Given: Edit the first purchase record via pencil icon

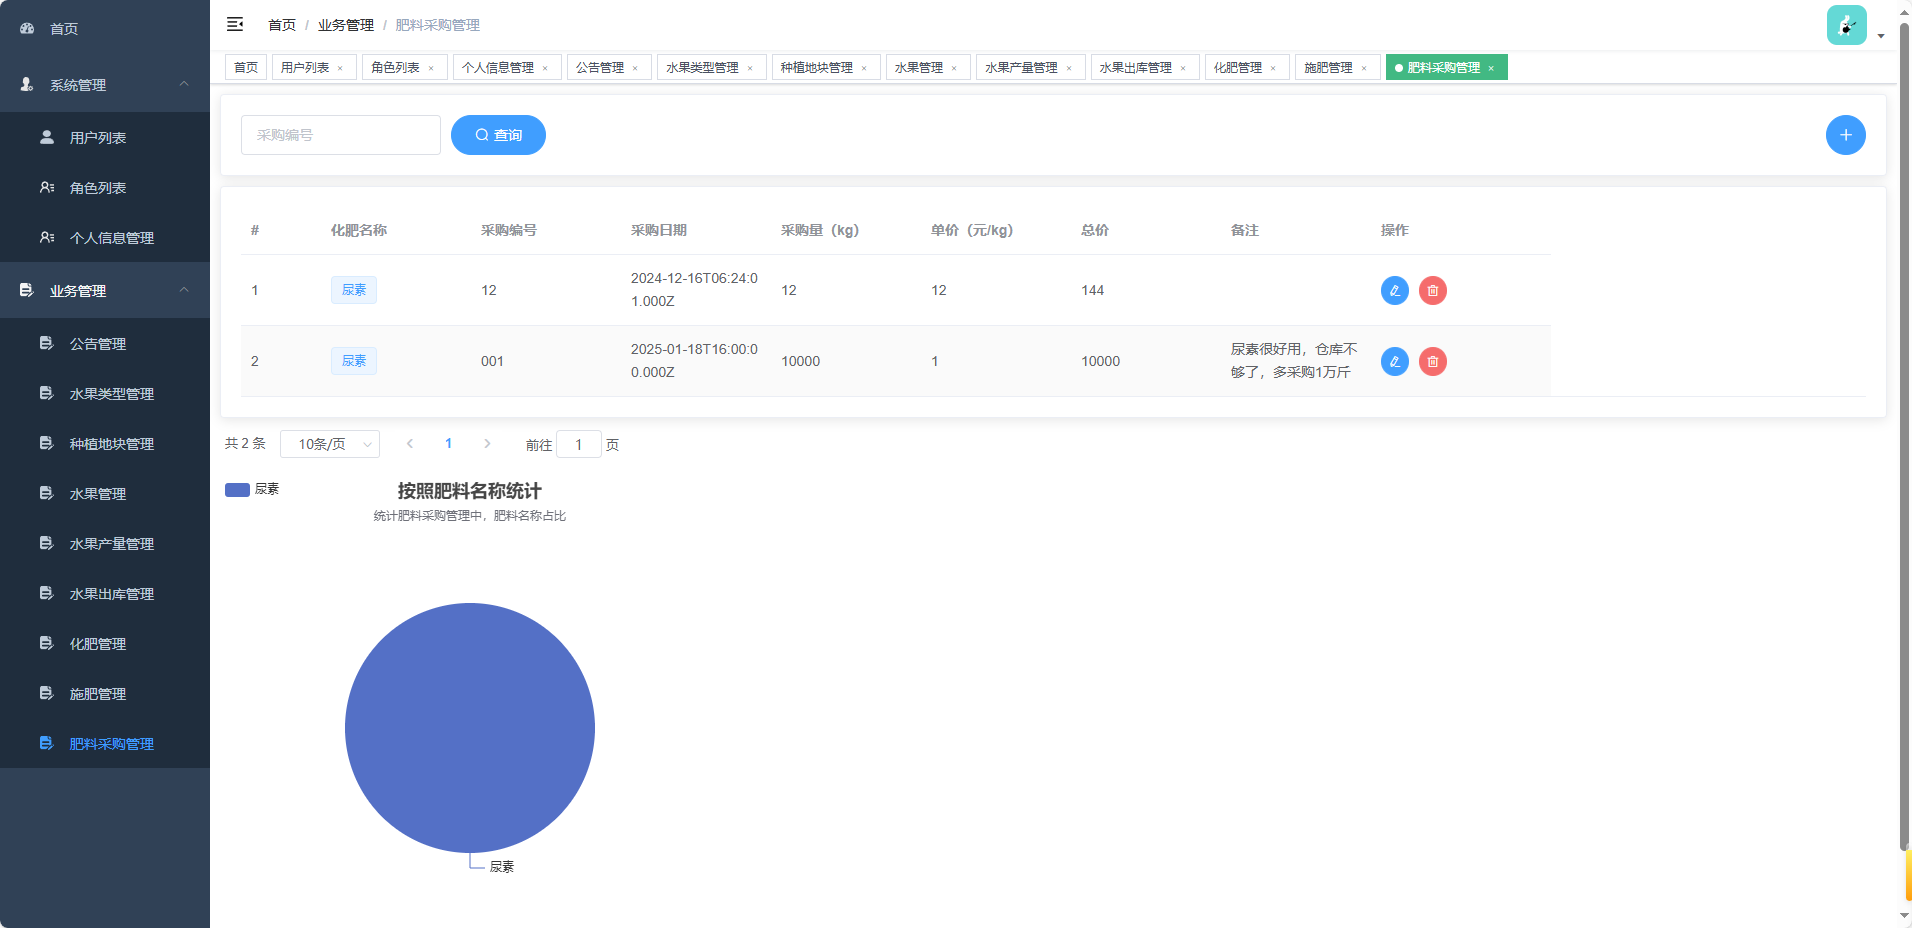Looking at the screenshot, I should 1394,290.
